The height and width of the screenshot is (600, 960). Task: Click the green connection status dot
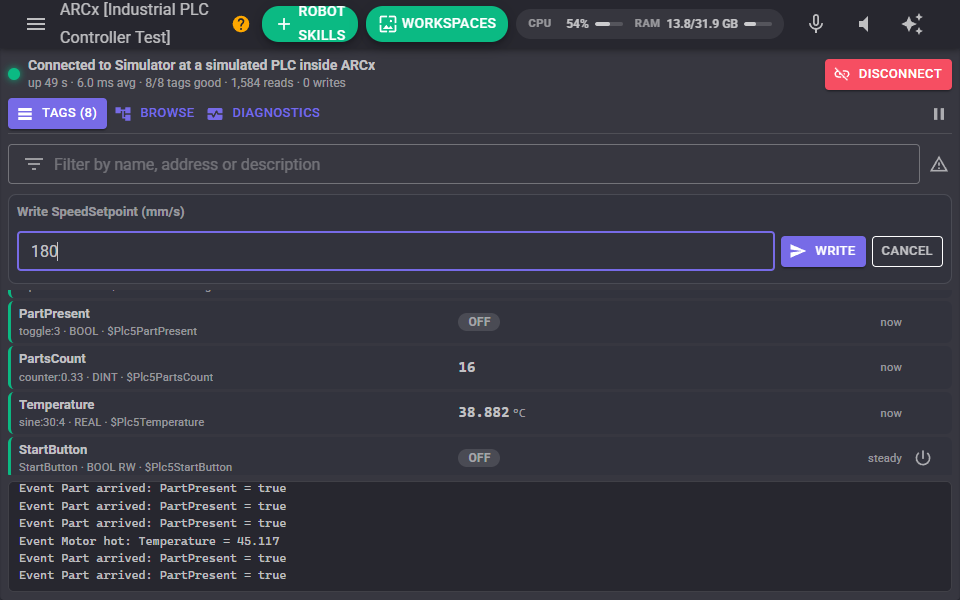14,74
